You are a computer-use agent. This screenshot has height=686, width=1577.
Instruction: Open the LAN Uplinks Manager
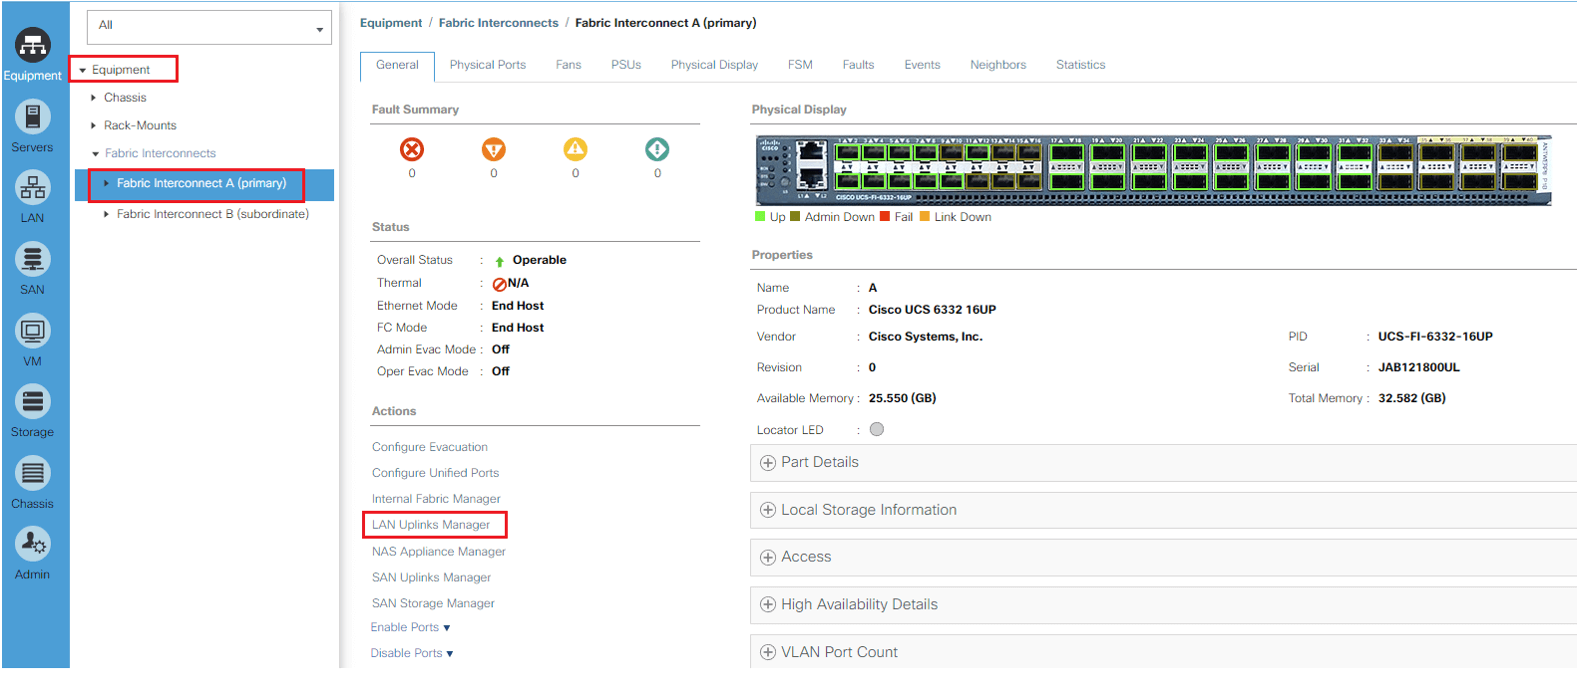click(431, 525)
